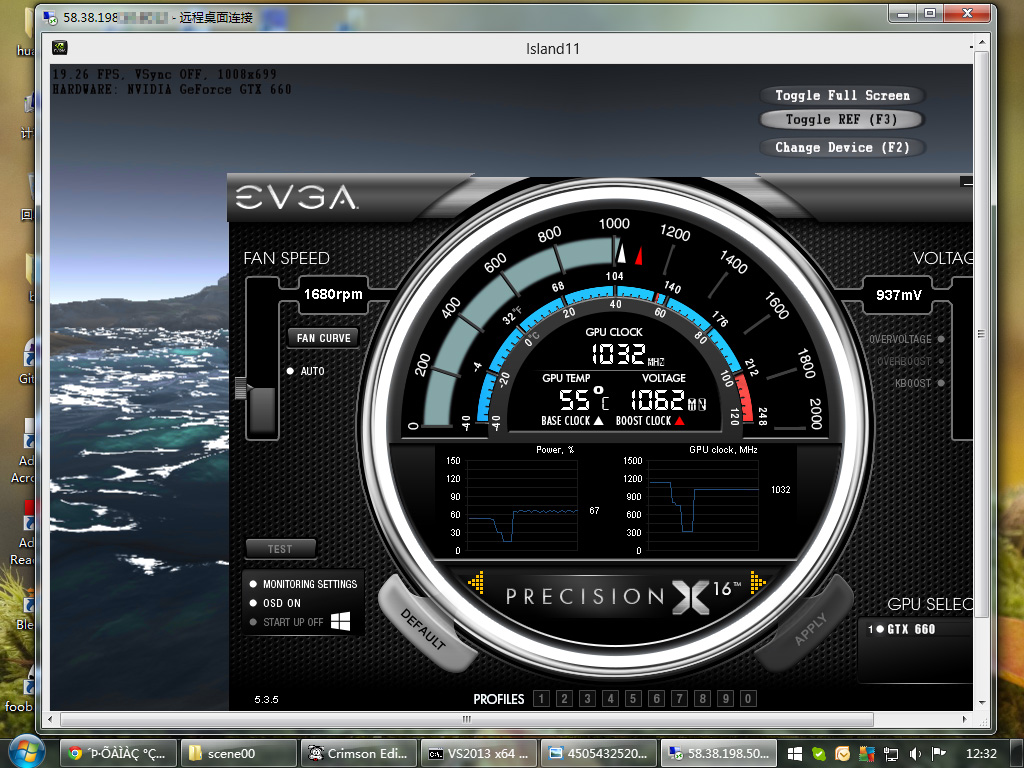
Task: Click the GPU temp 55°C readout
Action: pyautogui.click(x=585, y=399)
